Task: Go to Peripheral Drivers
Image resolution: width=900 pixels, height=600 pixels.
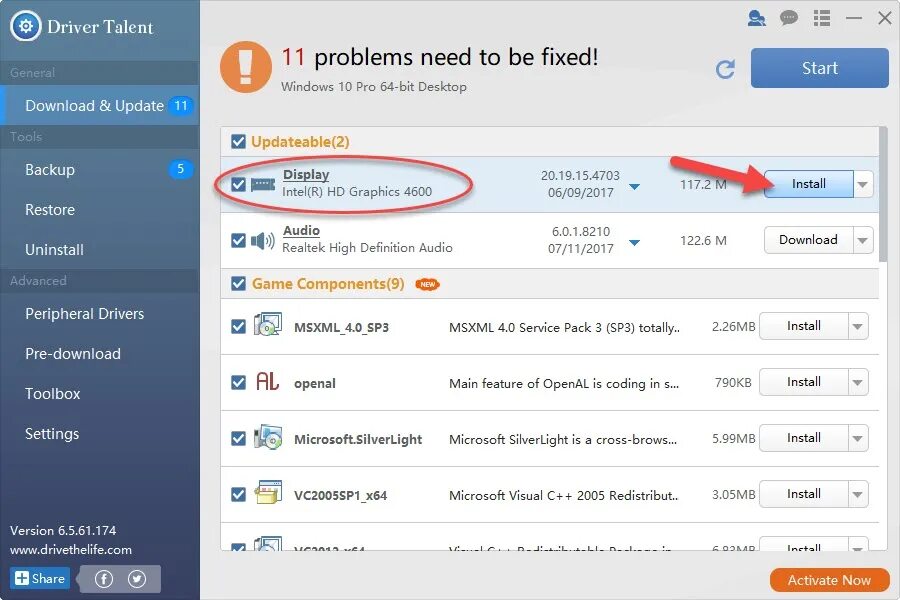Action: 99,313
